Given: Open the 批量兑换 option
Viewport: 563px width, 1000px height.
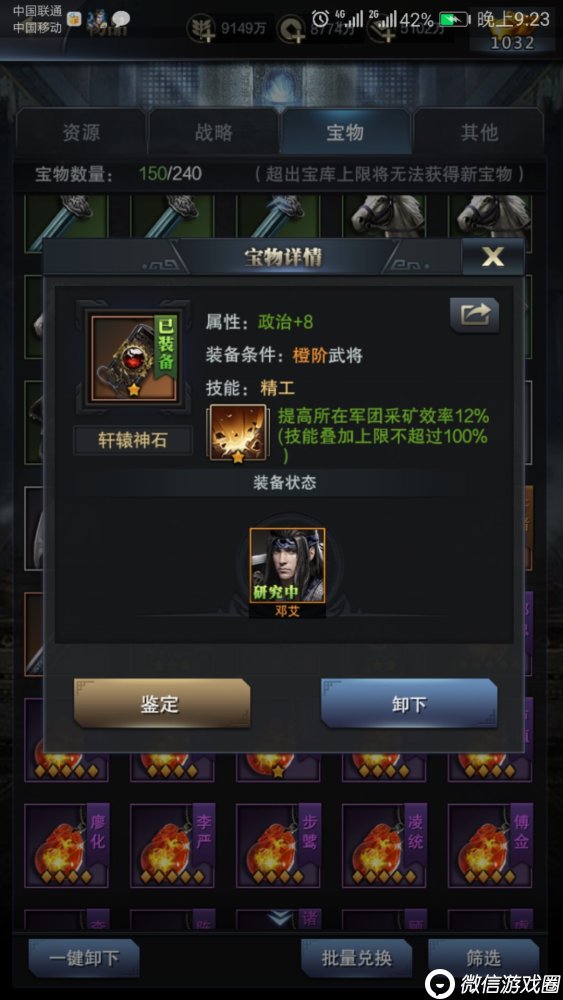Looking at the screenshot, I should coord(356,958).
